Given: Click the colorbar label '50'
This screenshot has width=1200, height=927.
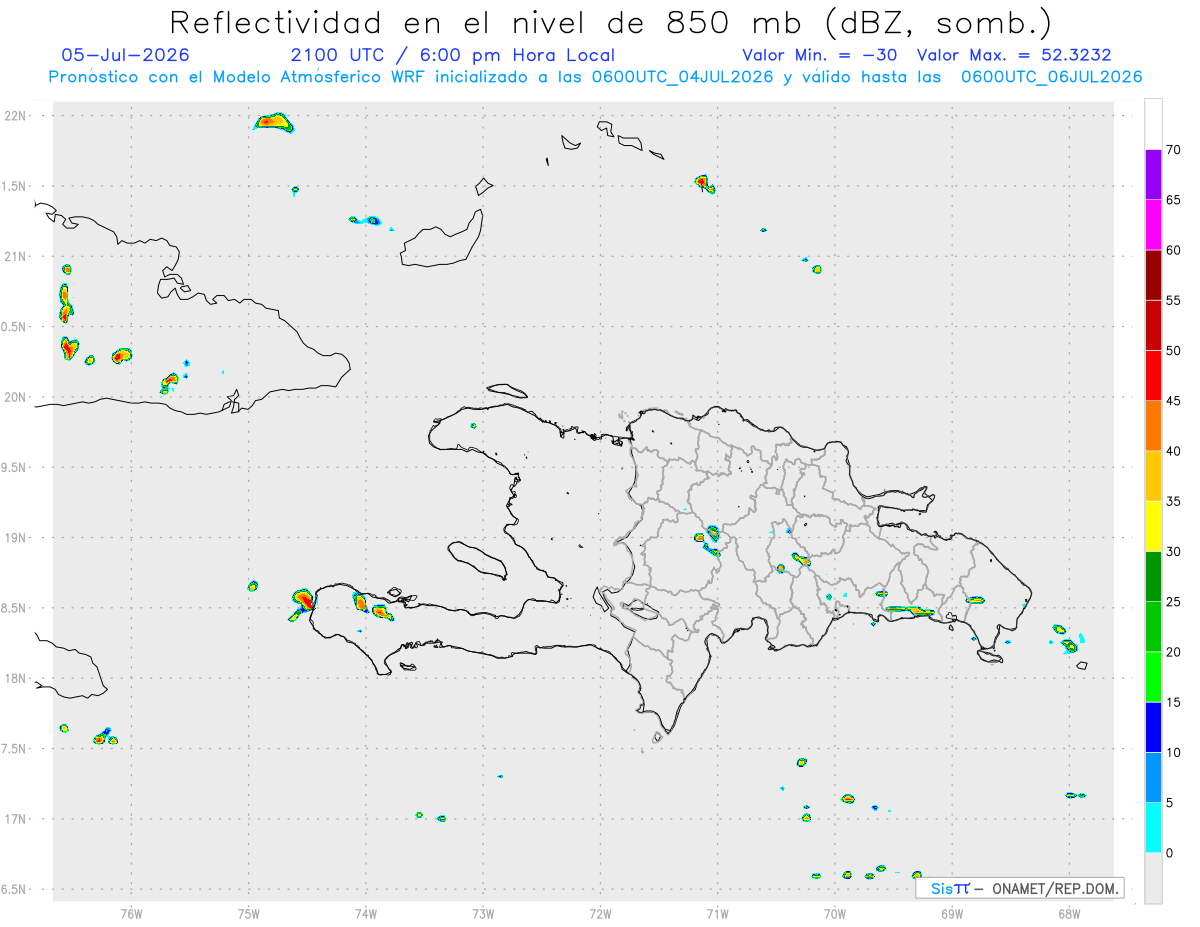Looking at the screenshot, I should (1174, 351).
